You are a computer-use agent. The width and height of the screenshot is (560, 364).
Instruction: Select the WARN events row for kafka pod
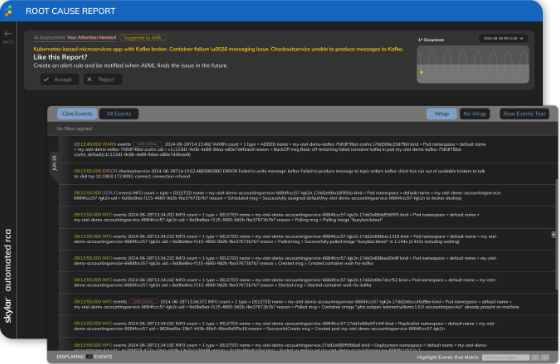click(308, 149)
